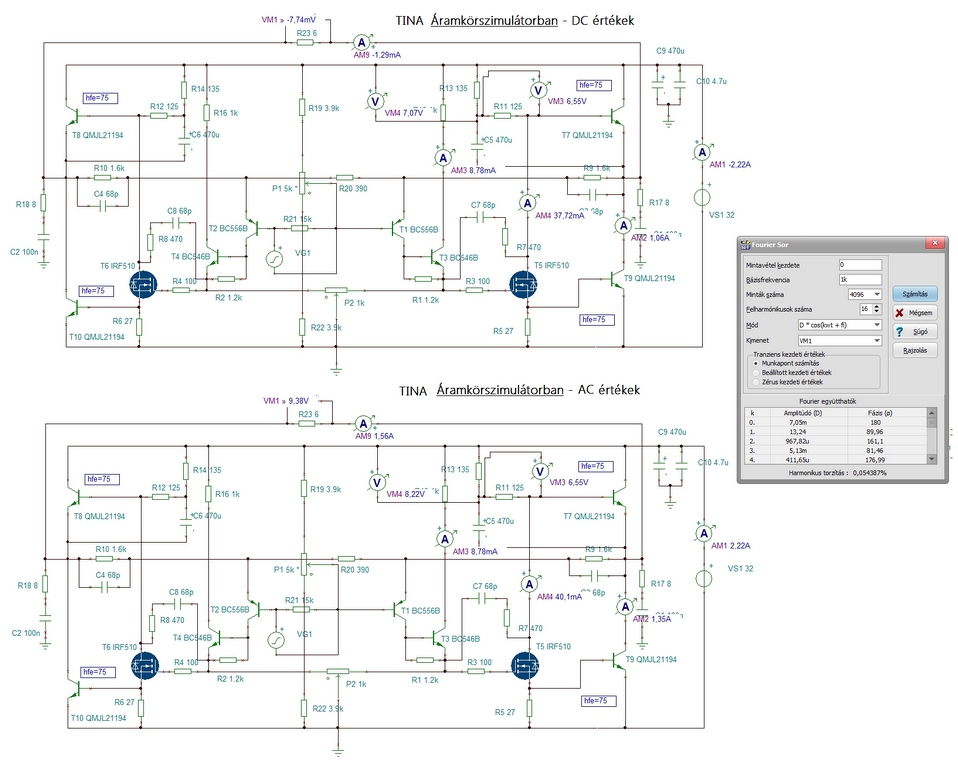Viewport: 958px width, 768px height.
Task: Click the AM1 ammeter in AC schematic
Action: click(x=704, y=534)
